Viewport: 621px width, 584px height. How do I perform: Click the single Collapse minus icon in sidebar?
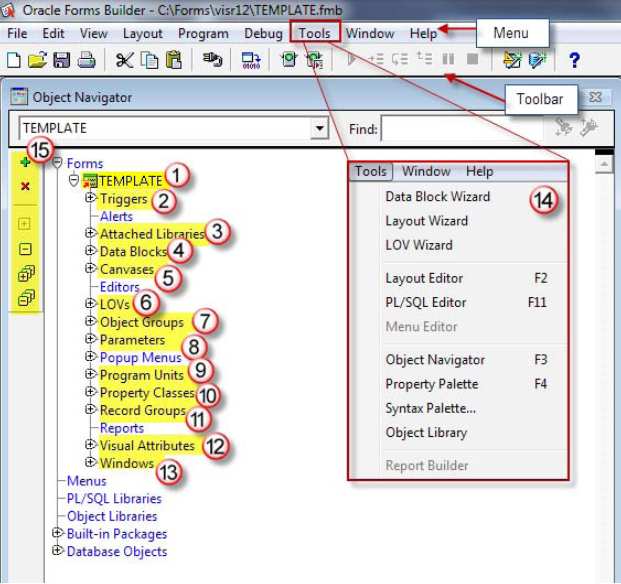coord(25,249)
